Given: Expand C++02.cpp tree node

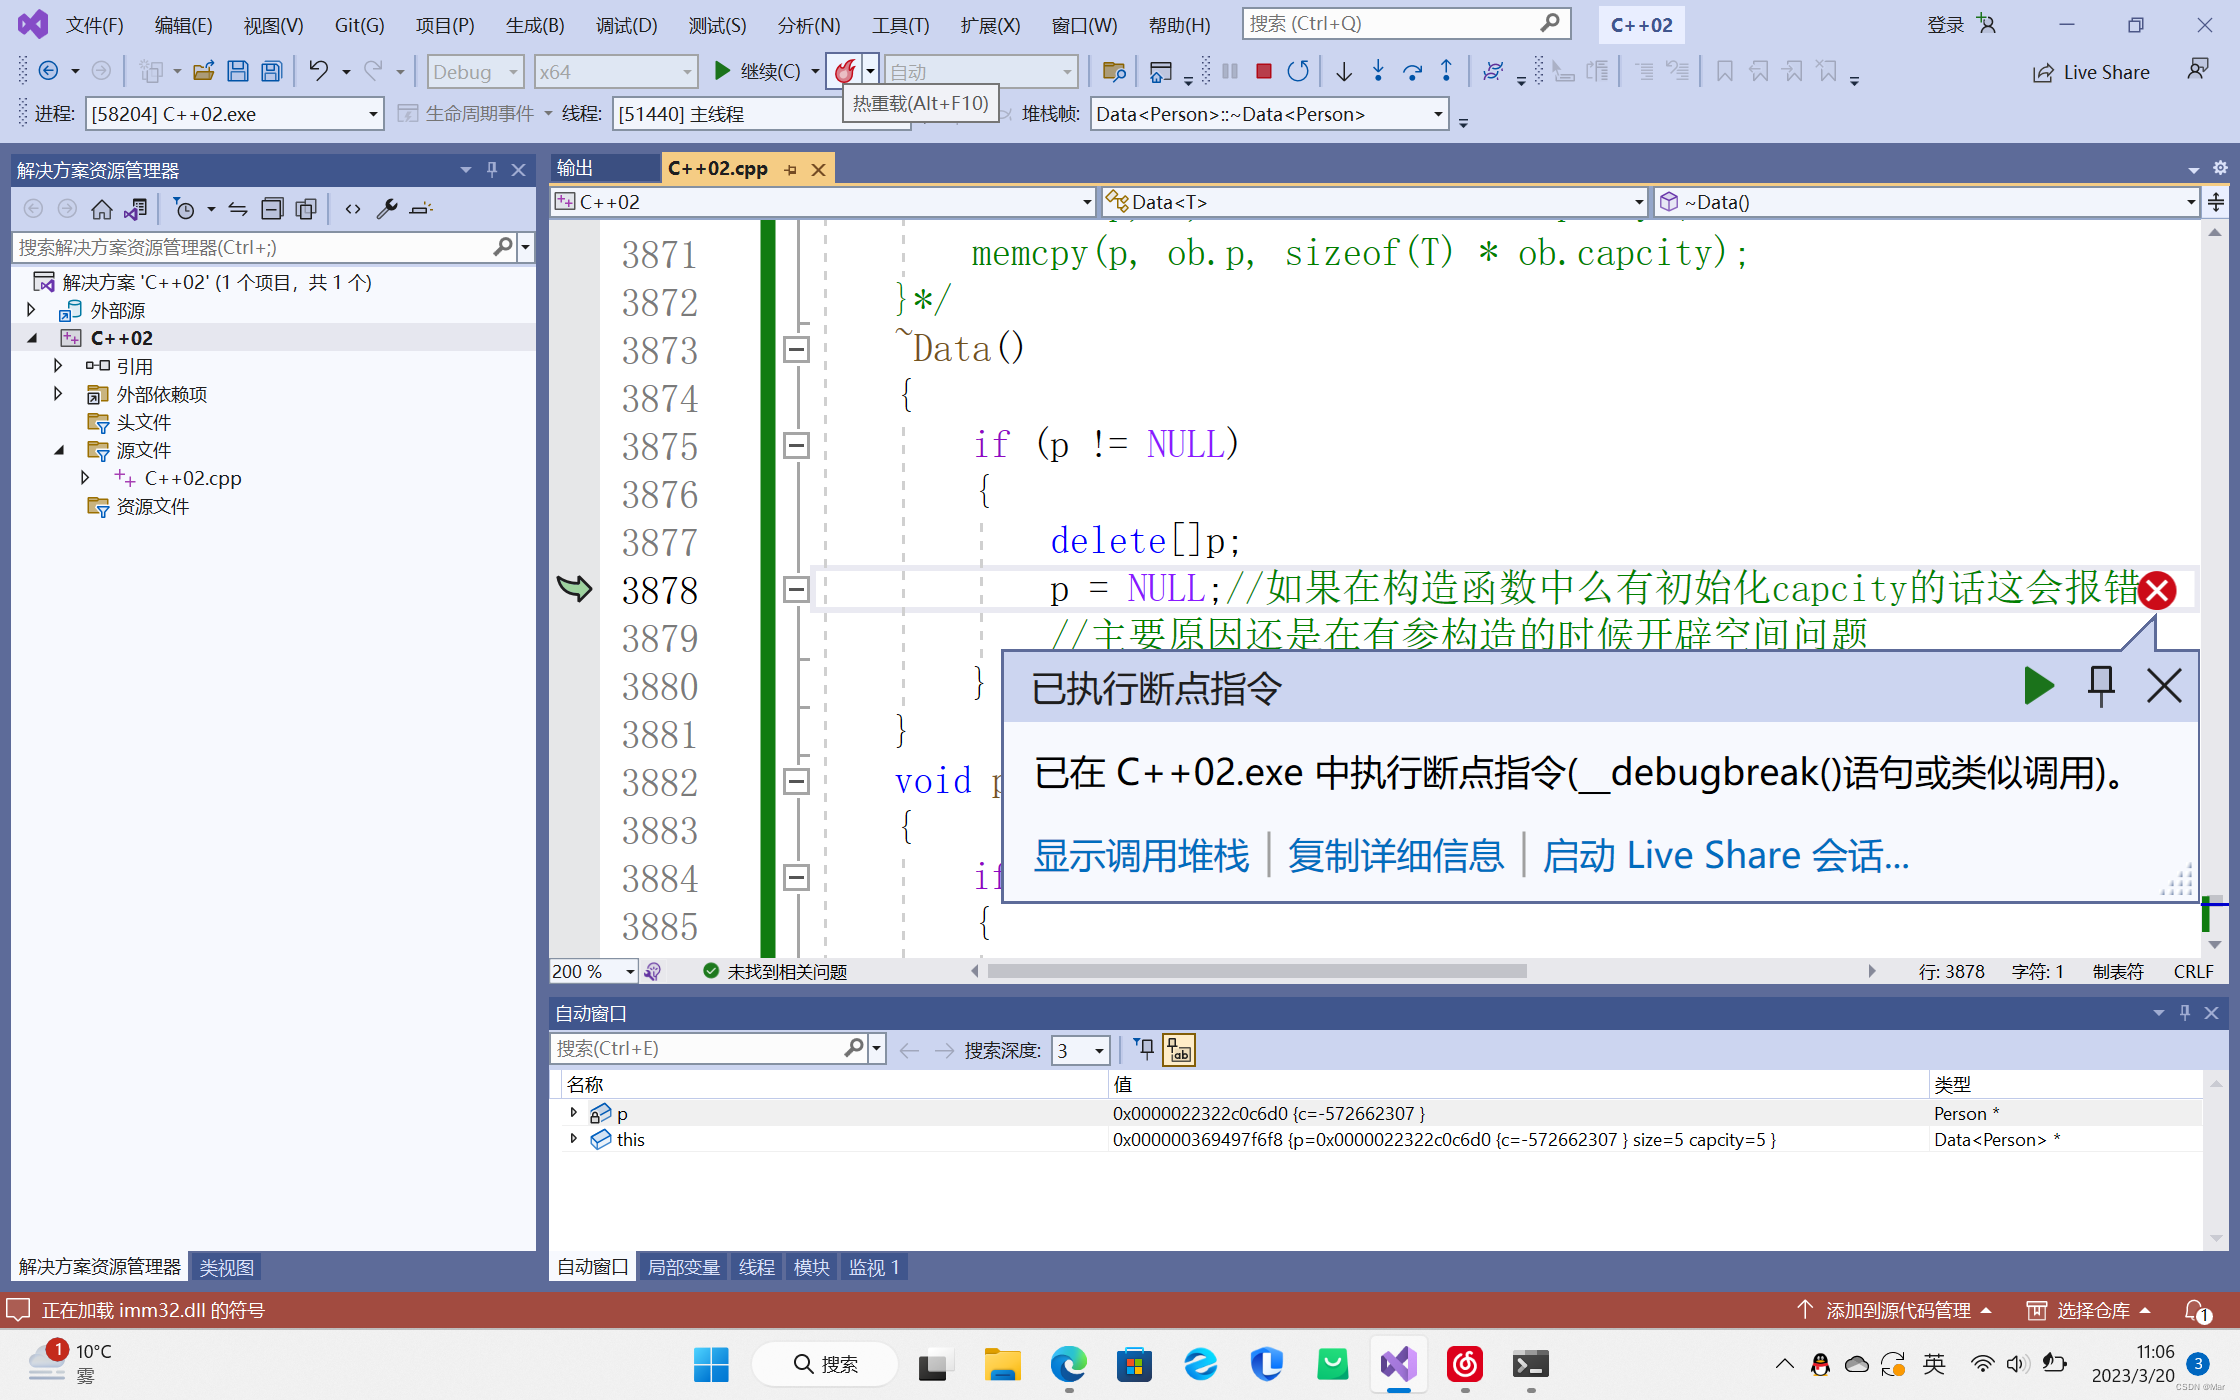Looking at the screenshot, I should coord(85,478).
